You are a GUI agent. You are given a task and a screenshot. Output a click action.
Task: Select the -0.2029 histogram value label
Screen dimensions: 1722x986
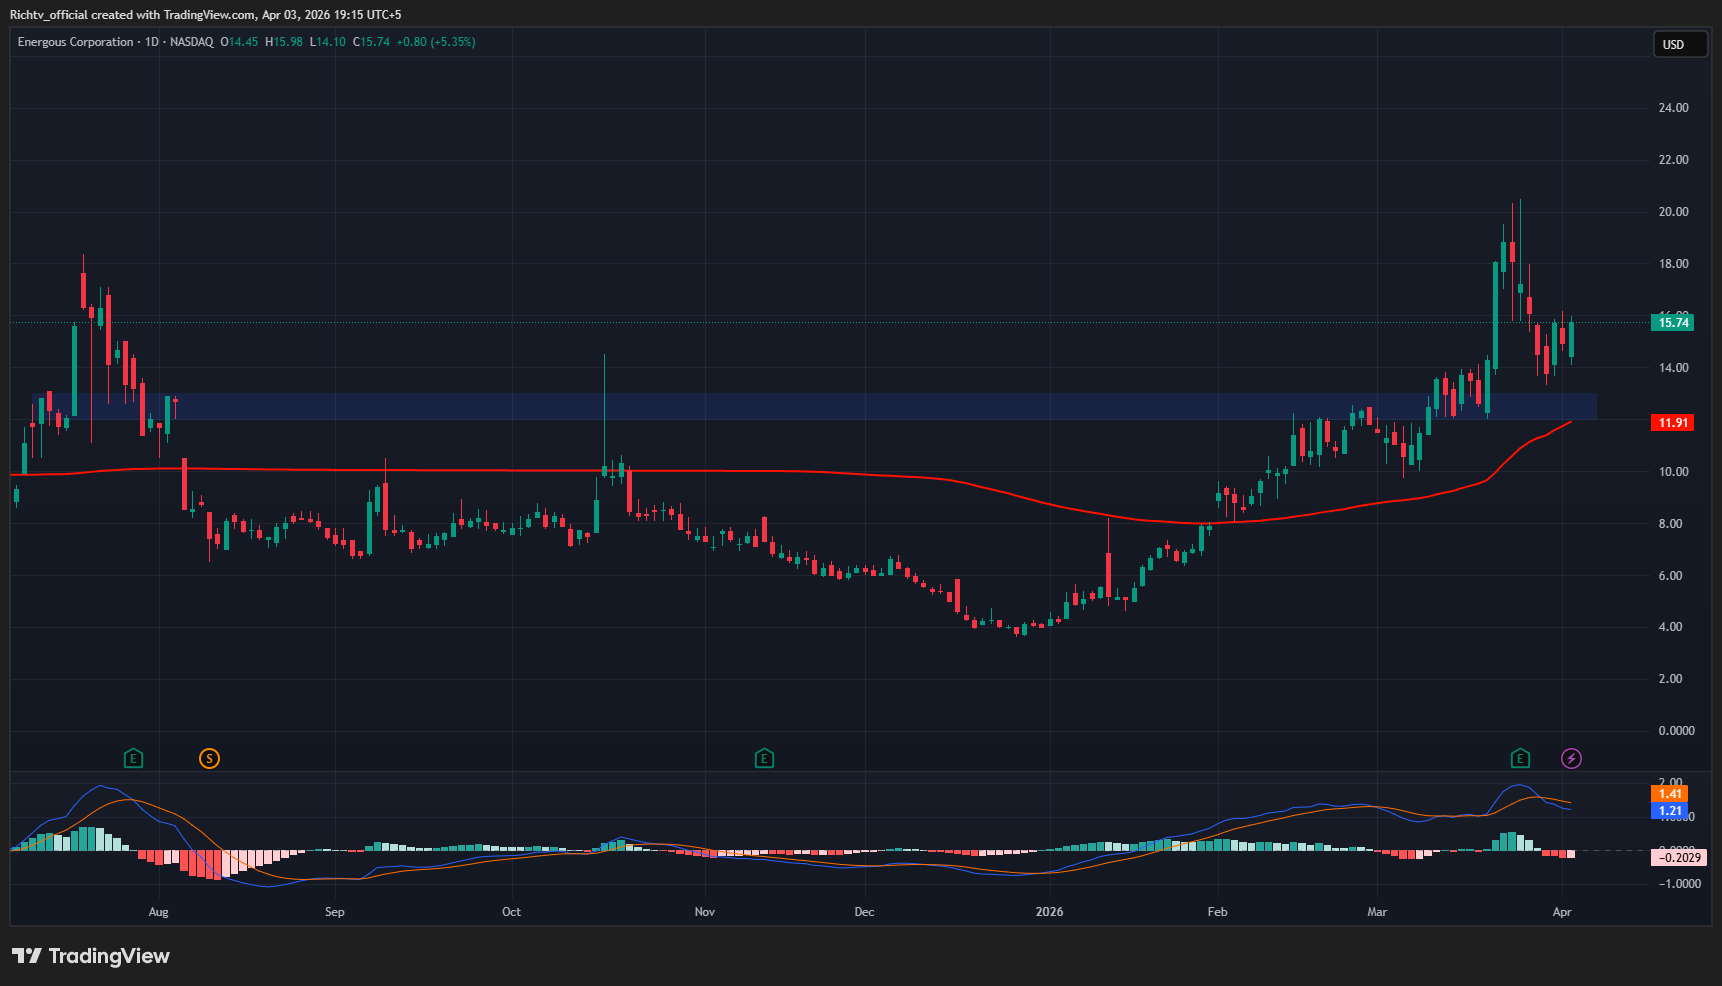click(1679, 857)
